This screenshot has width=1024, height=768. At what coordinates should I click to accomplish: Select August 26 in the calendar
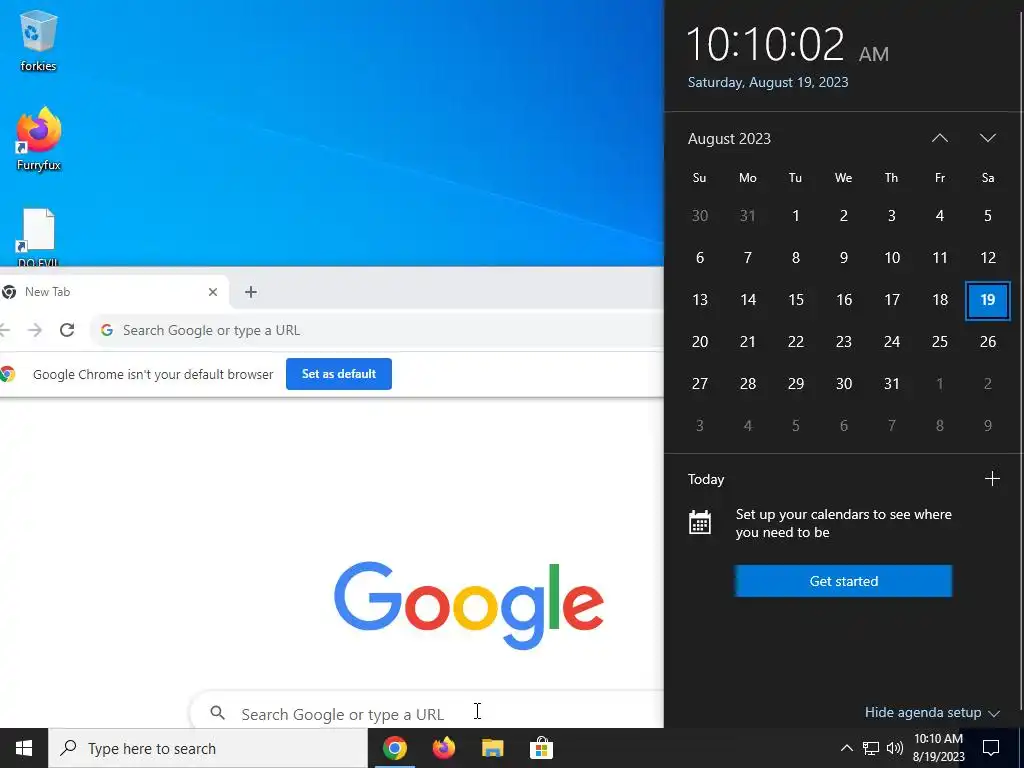pyautogui.click(x=988, y=342)
